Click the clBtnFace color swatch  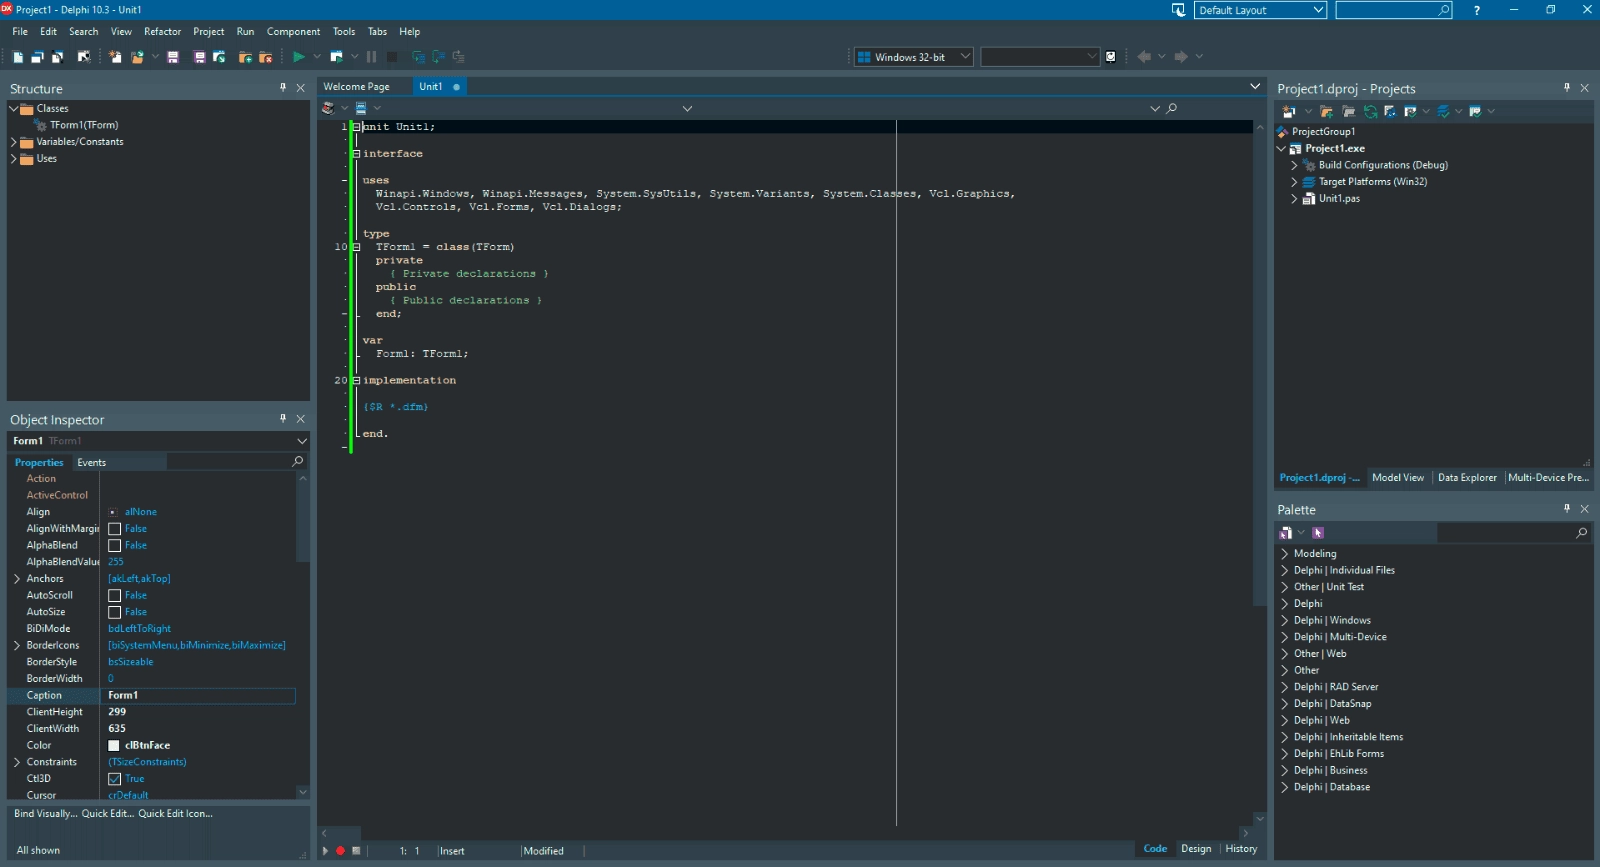coord(114,746)
